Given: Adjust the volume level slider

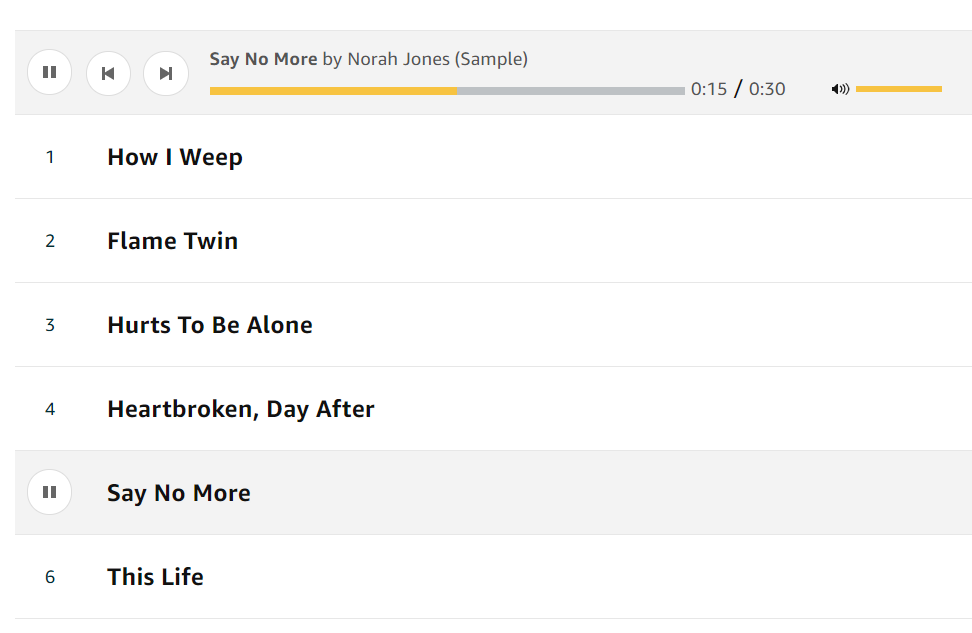Looking at the screenshot, I should [x=898, y=89].
